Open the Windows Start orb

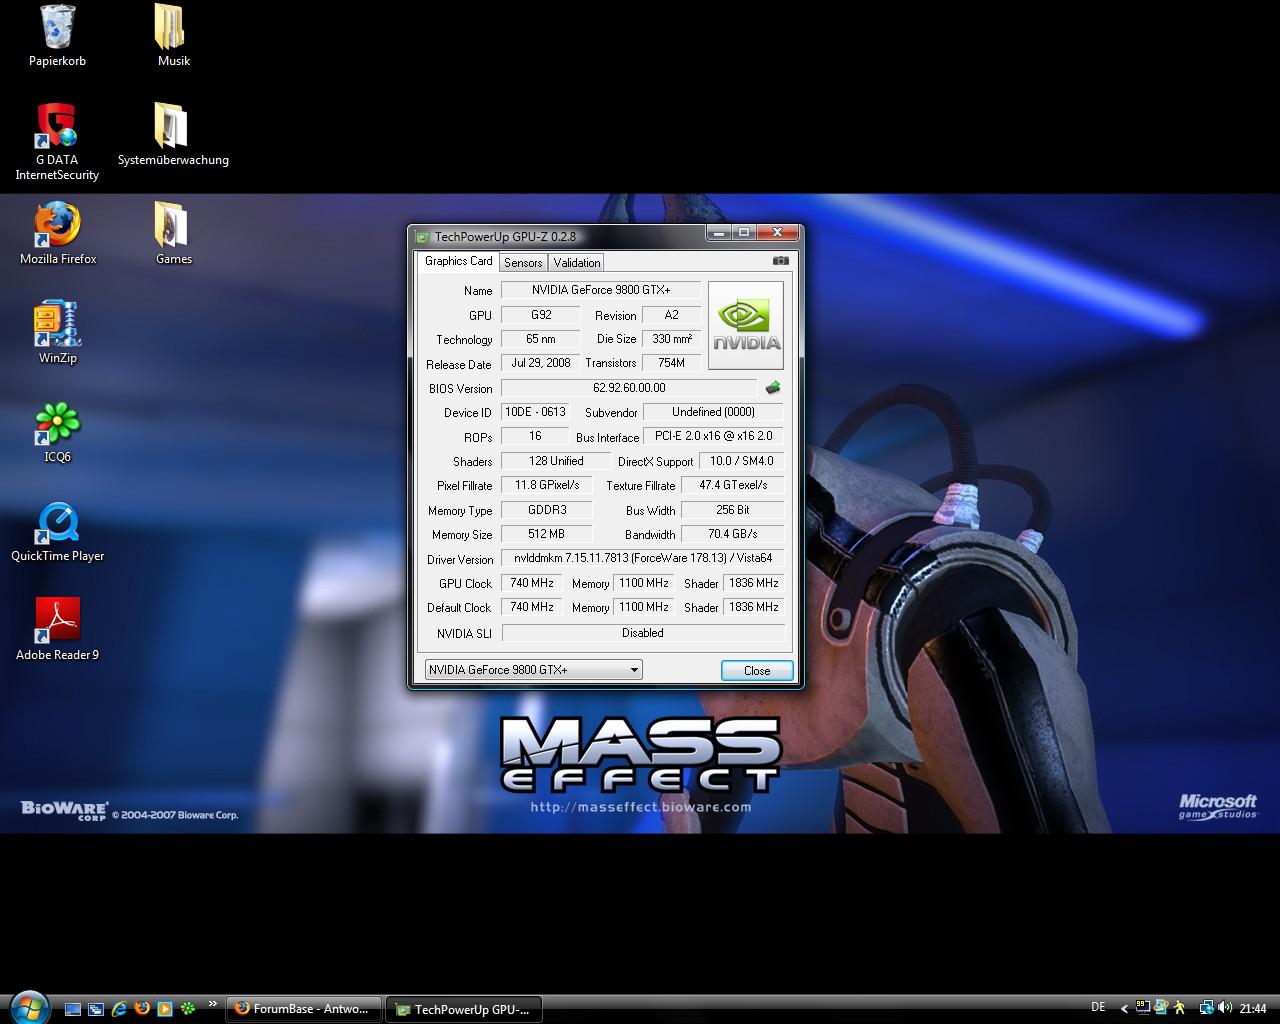27,1008
